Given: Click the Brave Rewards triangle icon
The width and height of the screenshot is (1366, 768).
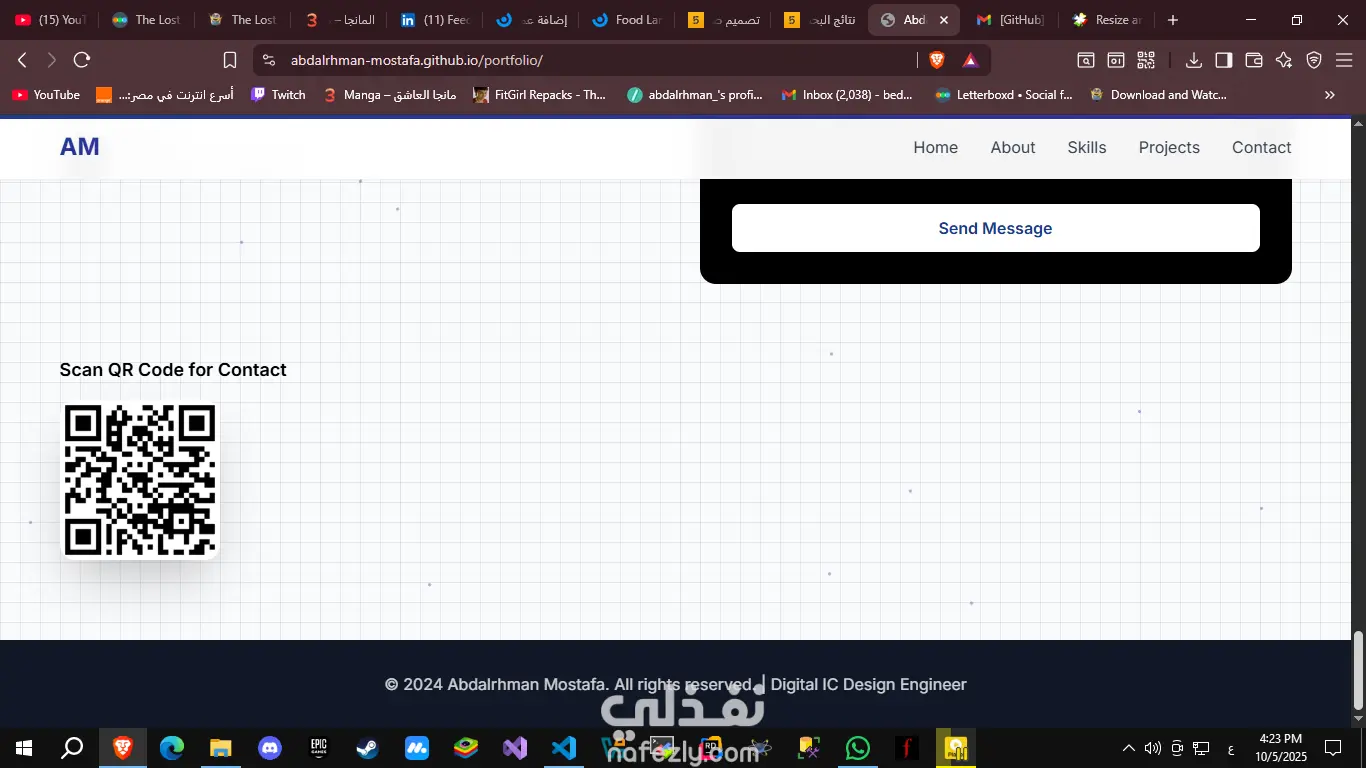Looking at the screenshot, I should pos(970,60).
